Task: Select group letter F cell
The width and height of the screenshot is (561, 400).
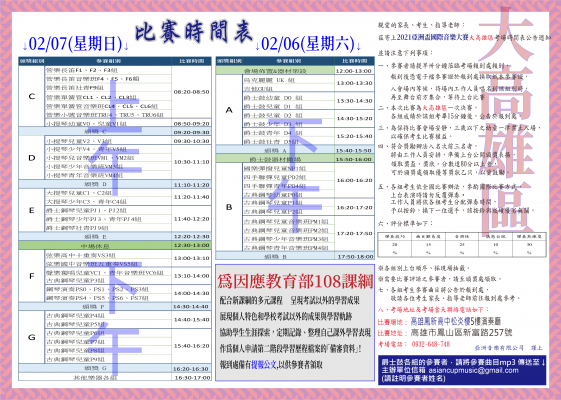Action: (x=32, y=276)
